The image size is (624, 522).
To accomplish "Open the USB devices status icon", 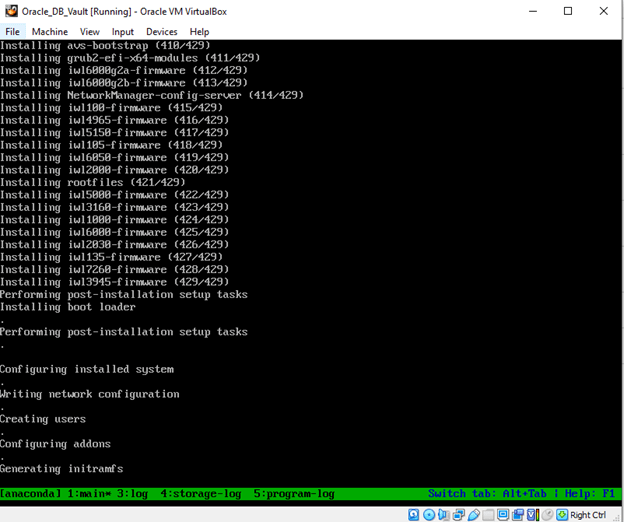I will 474,515.
